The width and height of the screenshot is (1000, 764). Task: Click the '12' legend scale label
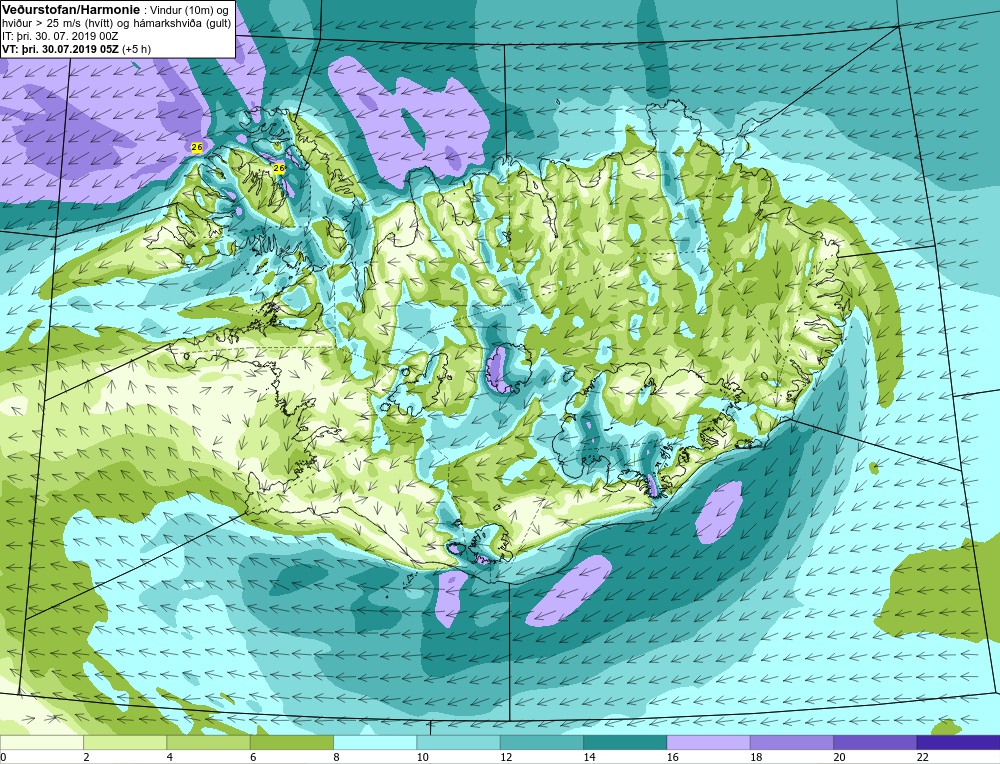(x=506, y=757)
